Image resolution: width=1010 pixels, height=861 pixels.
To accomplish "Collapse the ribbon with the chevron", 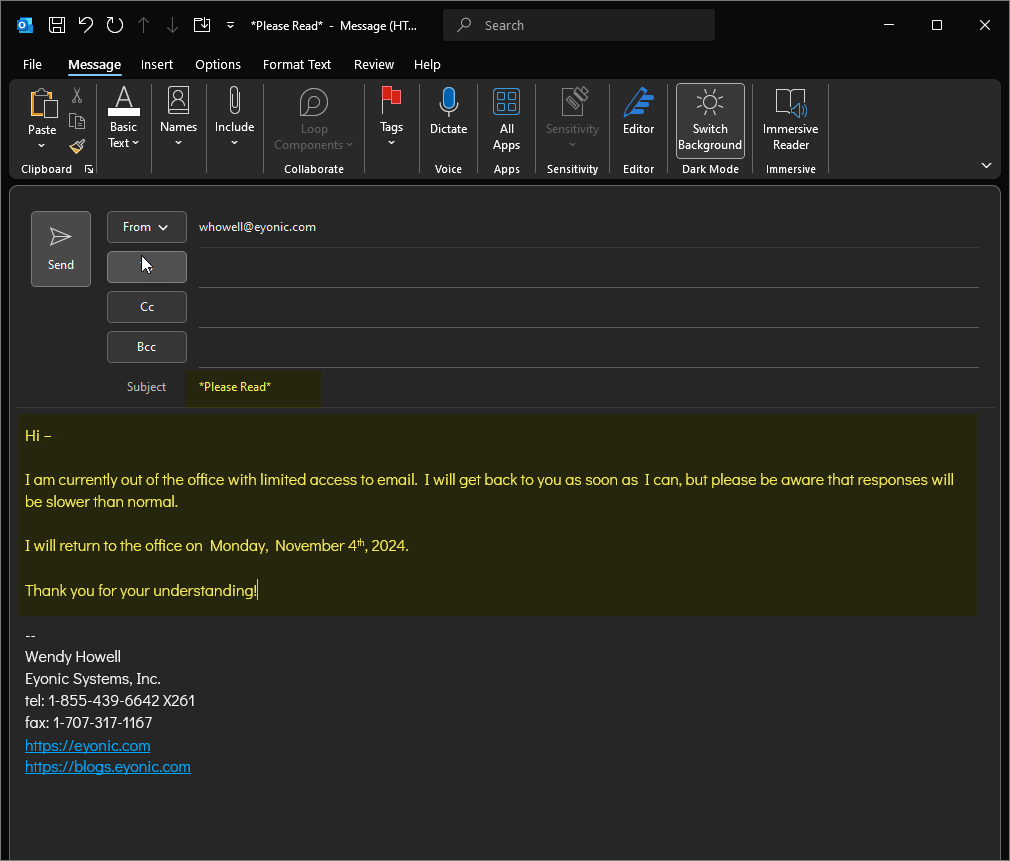I will click(986, 164).
